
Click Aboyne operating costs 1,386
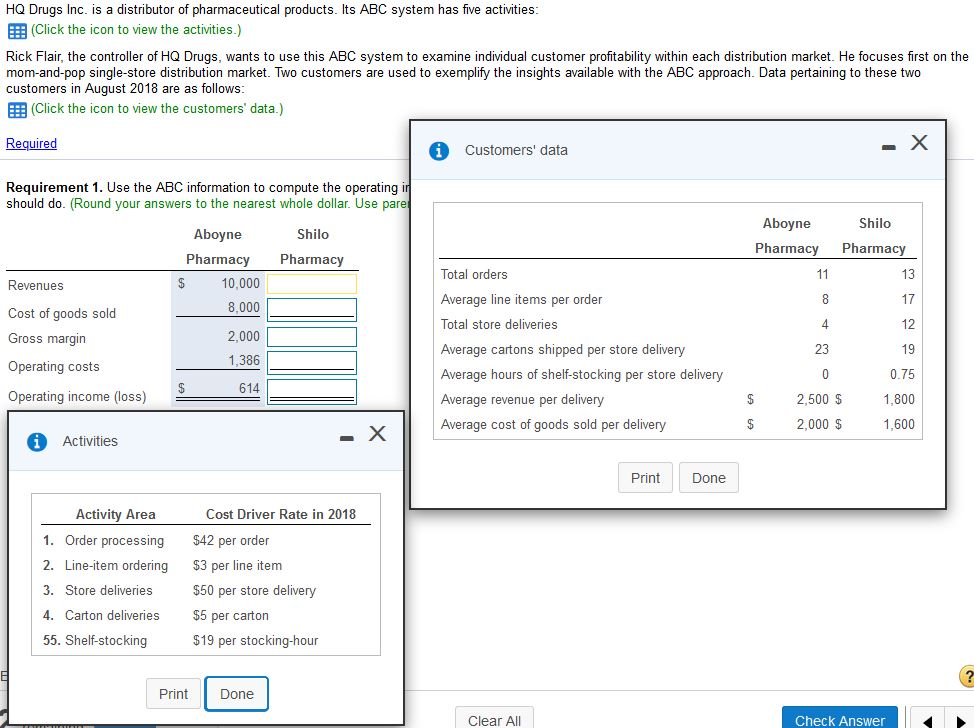pyautogui.click(x=244, y=360)
